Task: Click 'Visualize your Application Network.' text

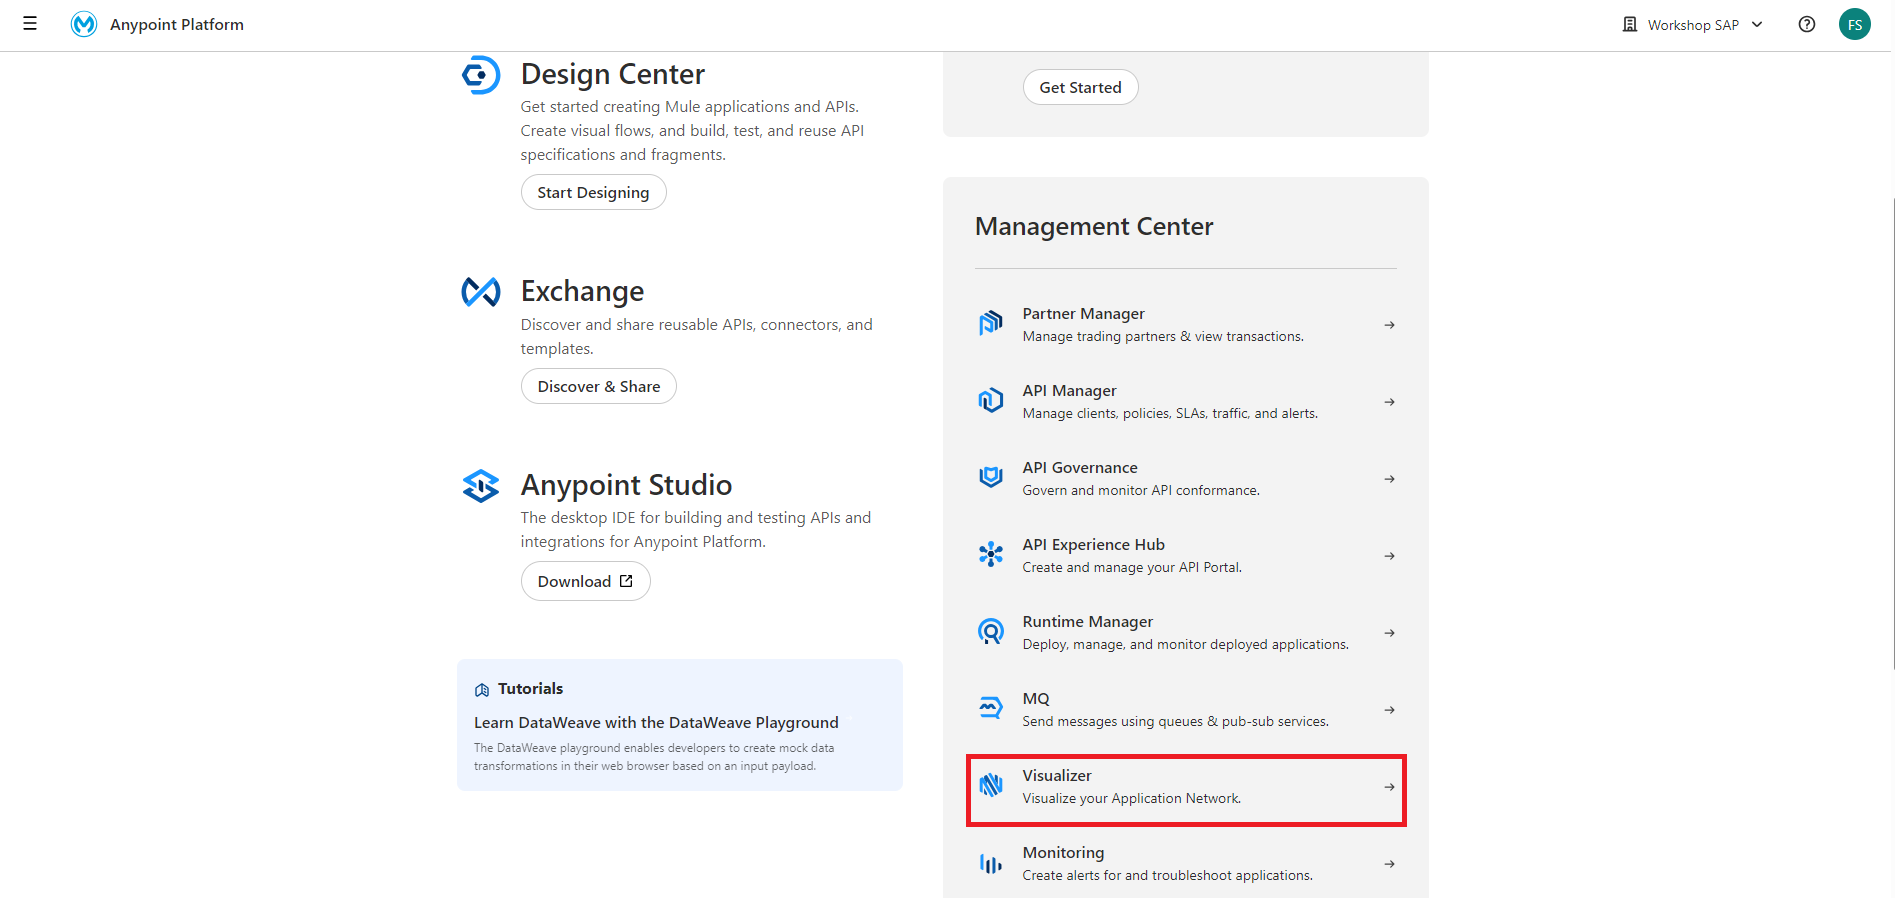Action: coord(1131,799)
